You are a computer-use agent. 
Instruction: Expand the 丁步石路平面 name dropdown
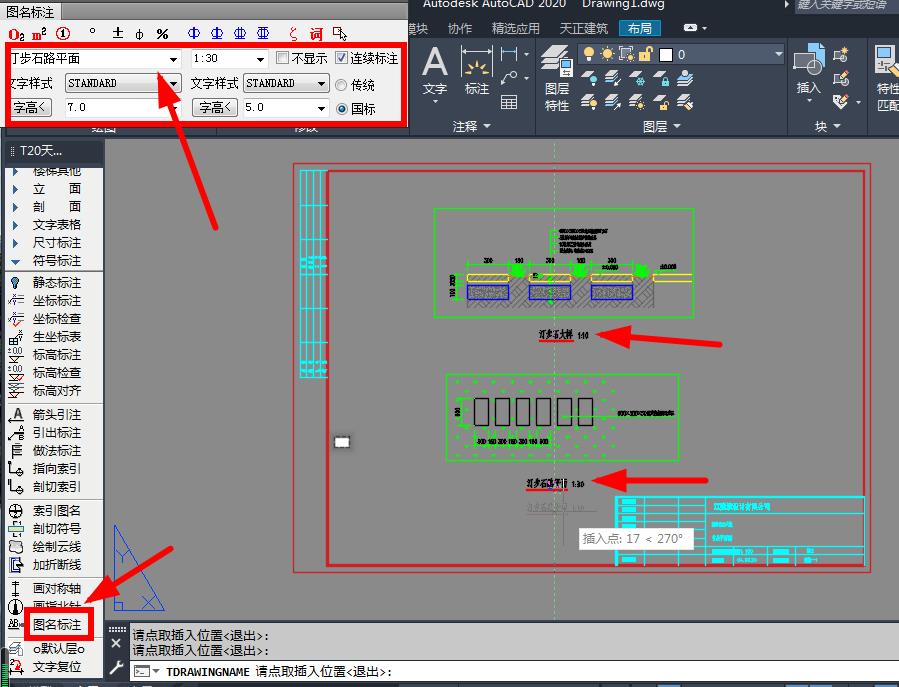[174, 60]
